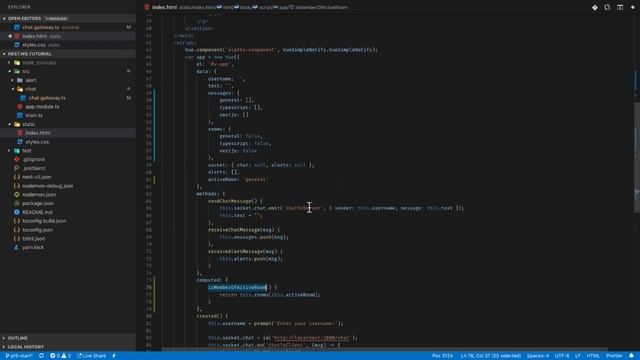Collapse the static folder

[x=29, y=124]
